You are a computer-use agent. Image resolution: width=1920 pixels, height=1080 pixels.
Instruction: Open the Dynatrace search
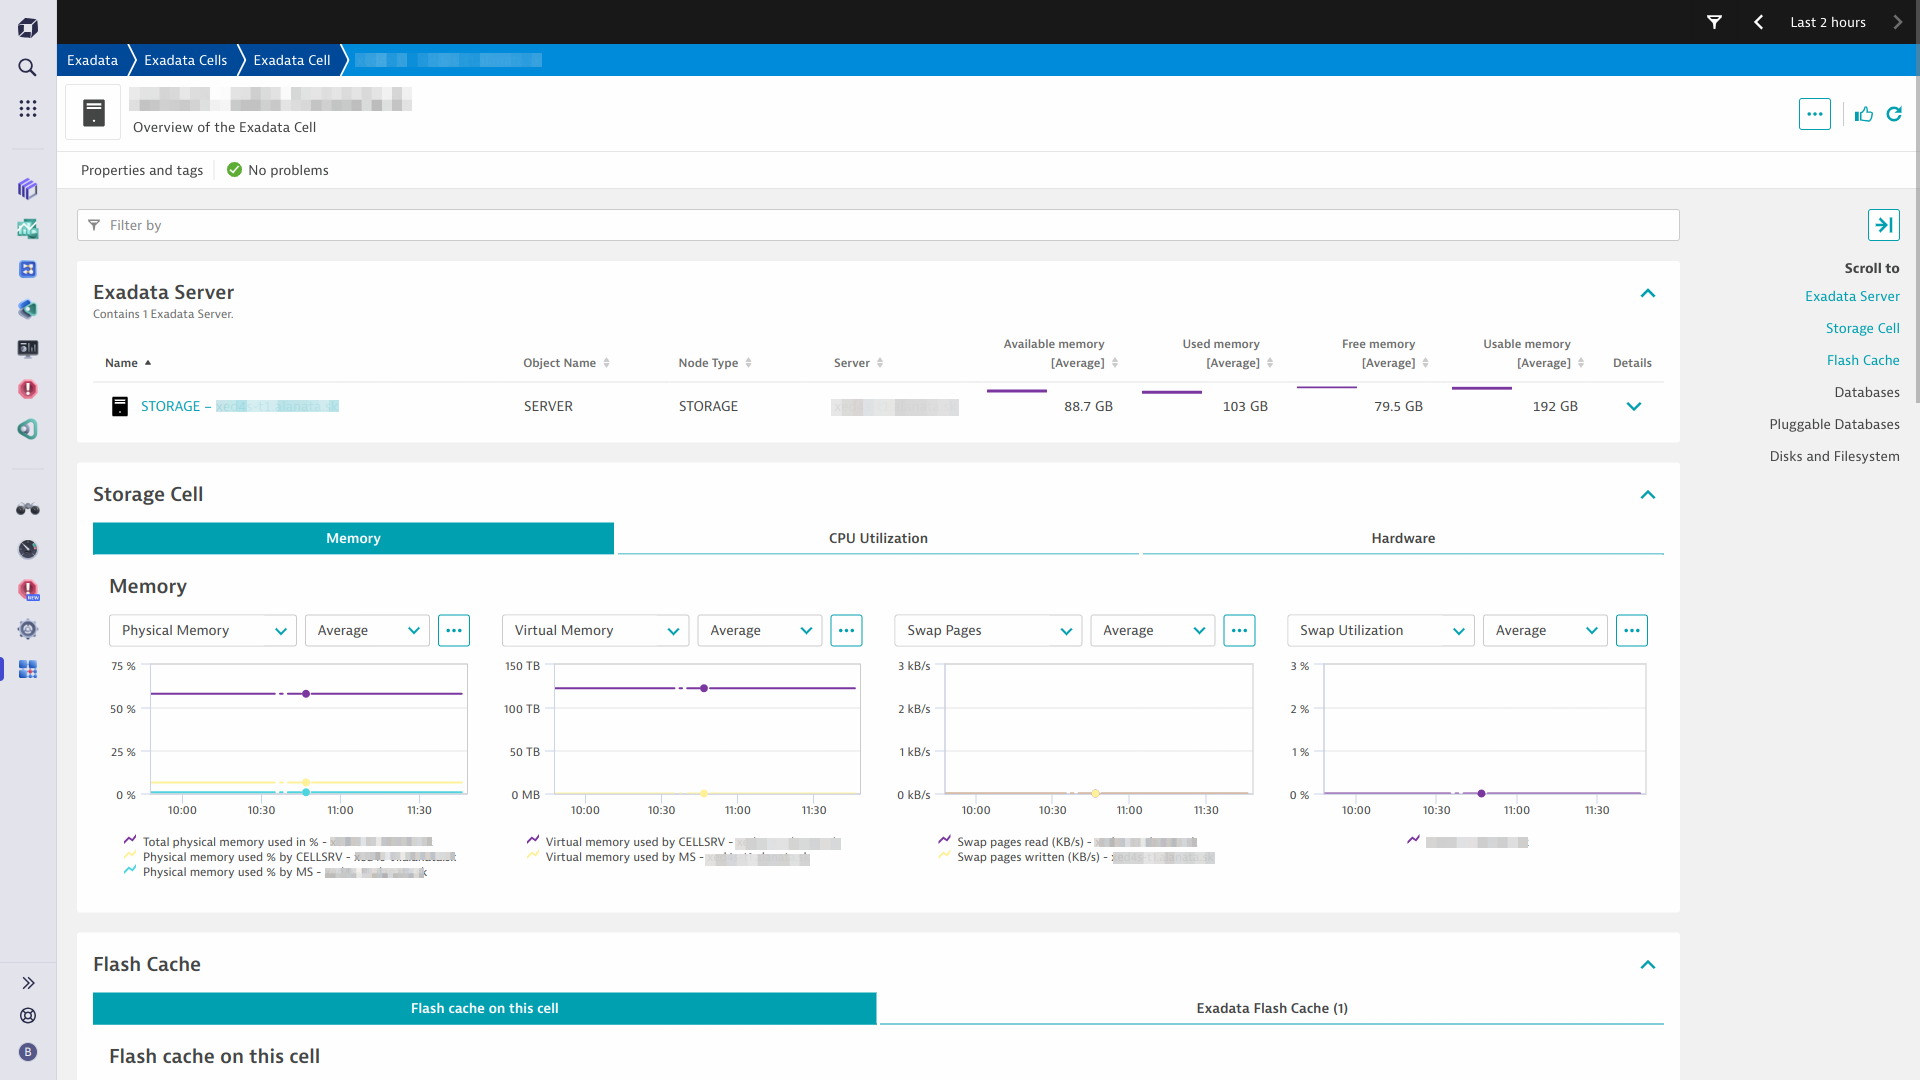coord(27,68)
